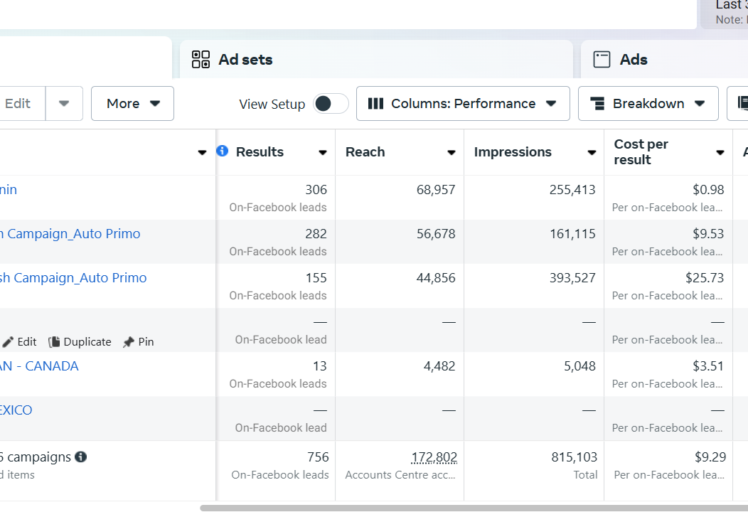748x512 pixels.
Task: Toggle the View Setup switch
Action: click(330, 104)
